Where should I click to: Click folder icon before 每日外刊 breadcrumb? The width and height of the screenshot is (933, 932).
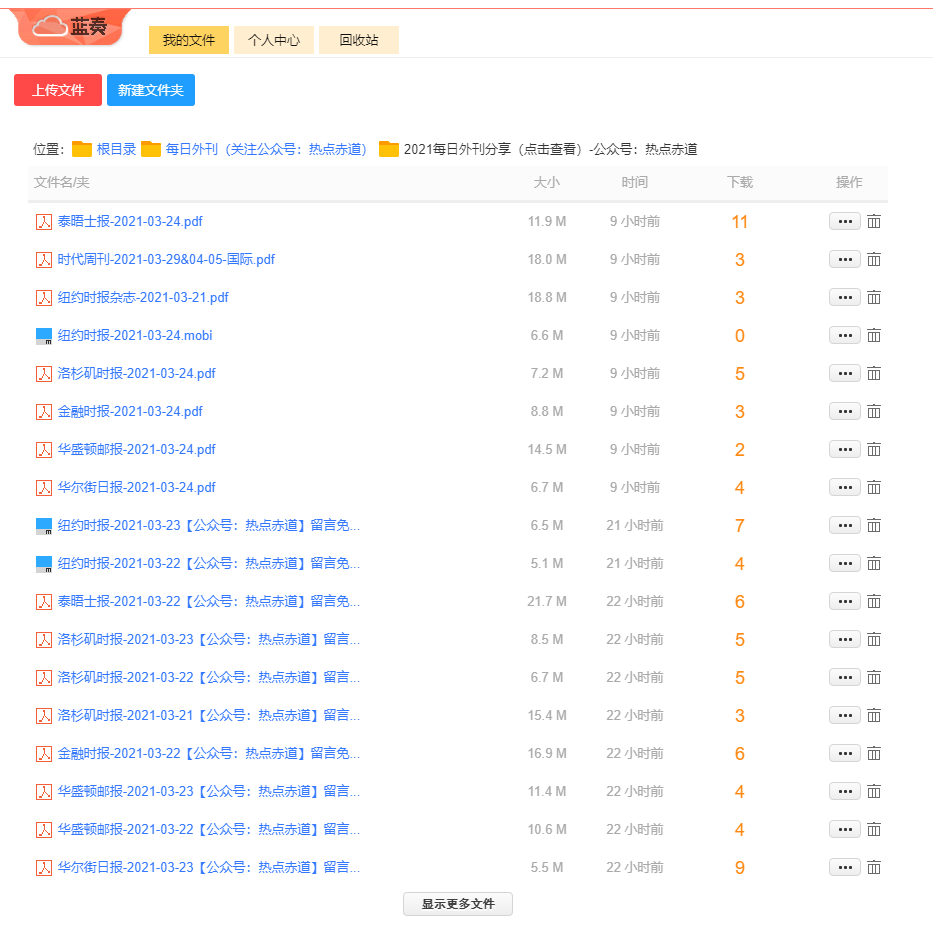tap(151, 149)
